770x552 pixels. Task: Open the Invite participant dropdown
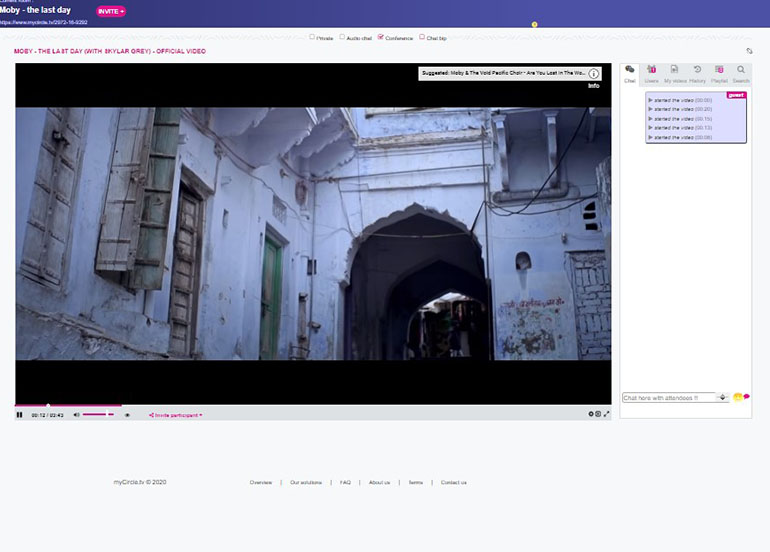tap(176, 415)
